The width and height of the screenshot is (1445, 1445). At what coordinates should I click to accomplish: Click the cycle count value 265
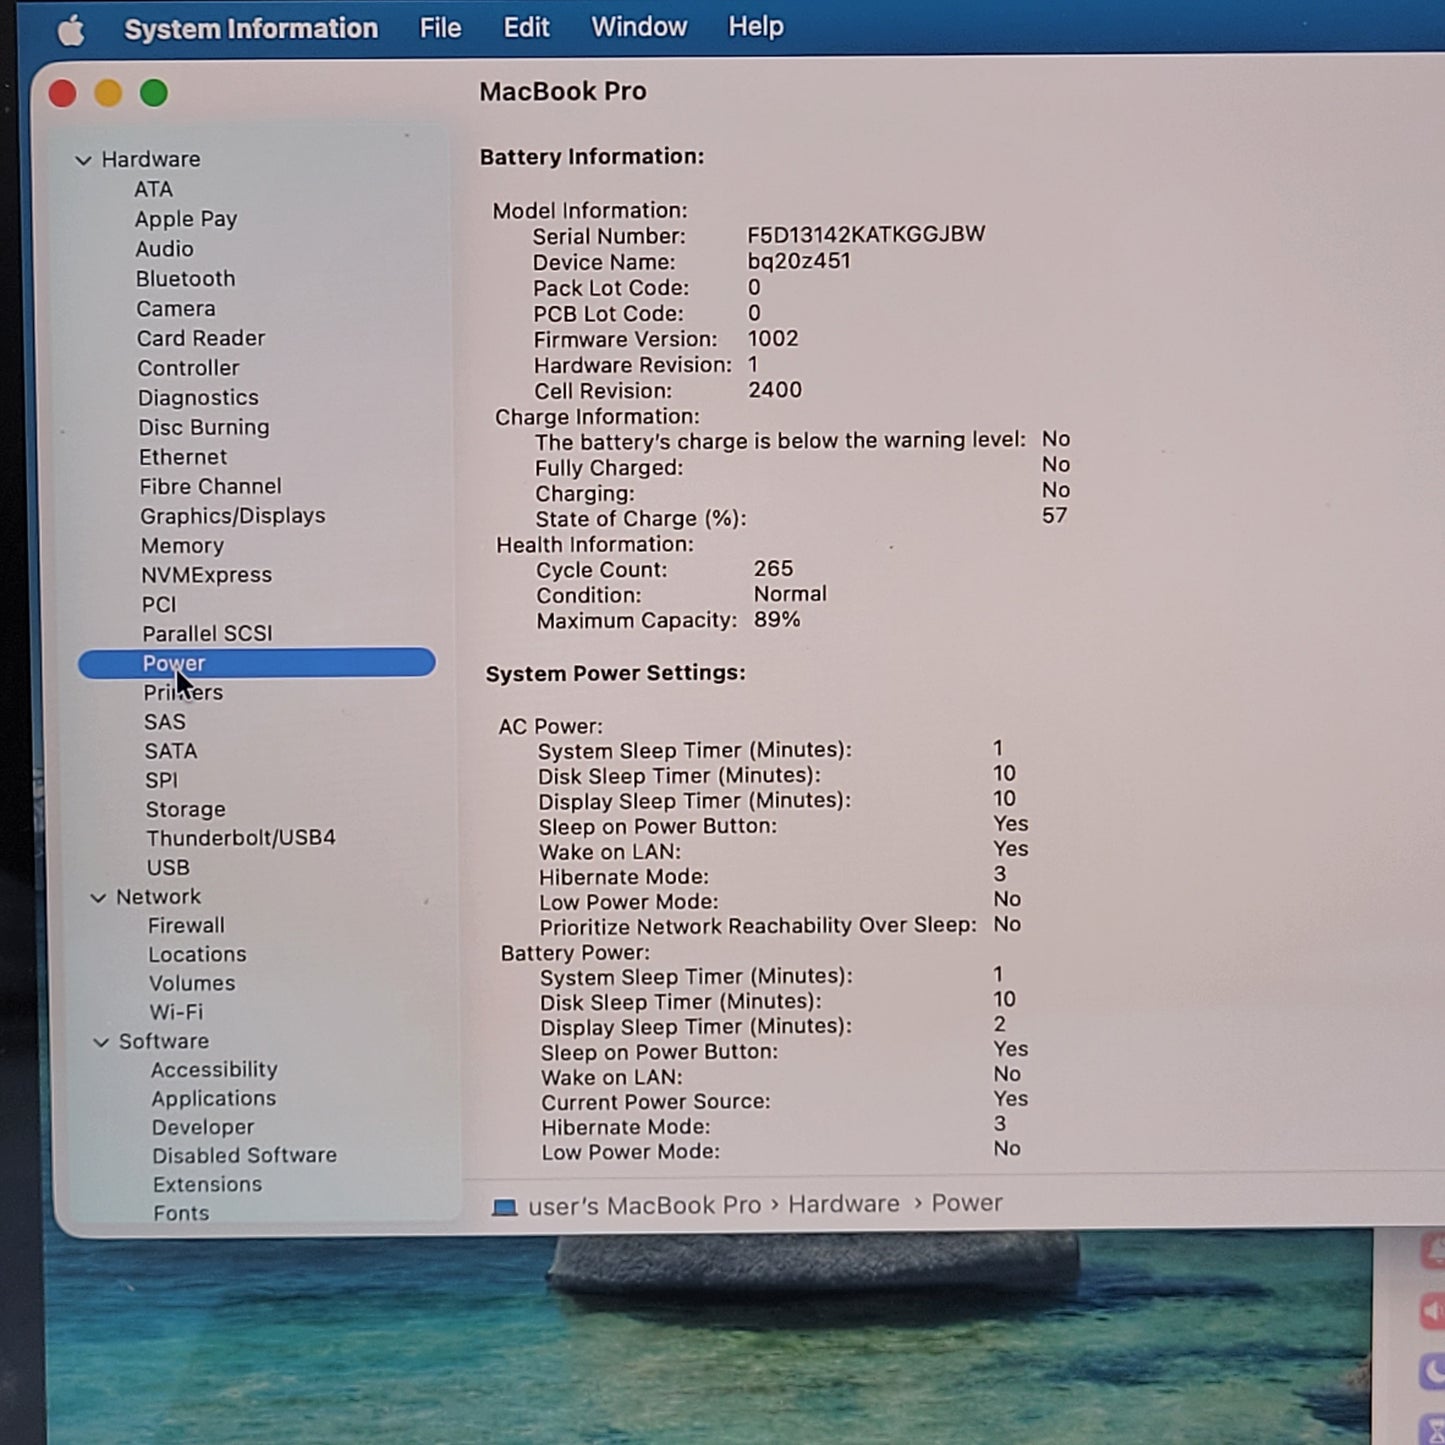pos(773,569)
